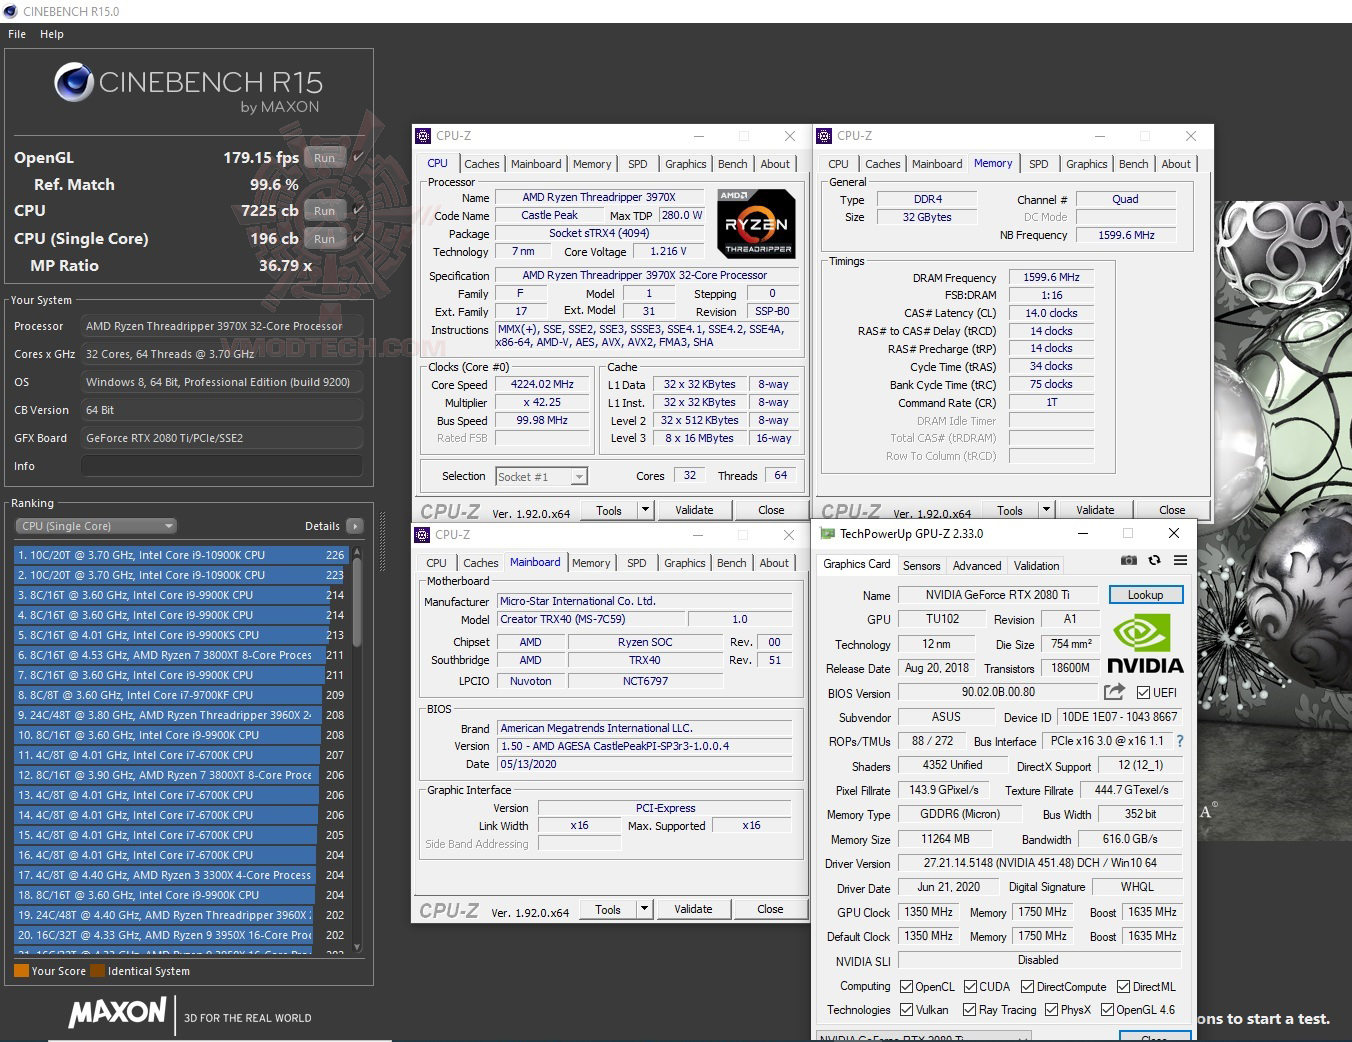1352x1042 pixels.
Task: Open the Tools dropdown arrow in the CPU-Z CPU window
Action: pyautogui.click(x=645, y=510)
